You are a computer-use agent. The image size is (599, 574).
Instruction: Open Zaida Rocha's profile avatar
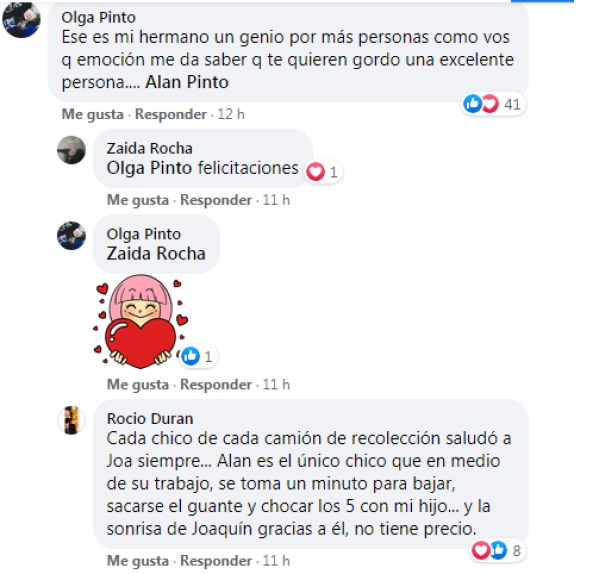coord(71,150)
